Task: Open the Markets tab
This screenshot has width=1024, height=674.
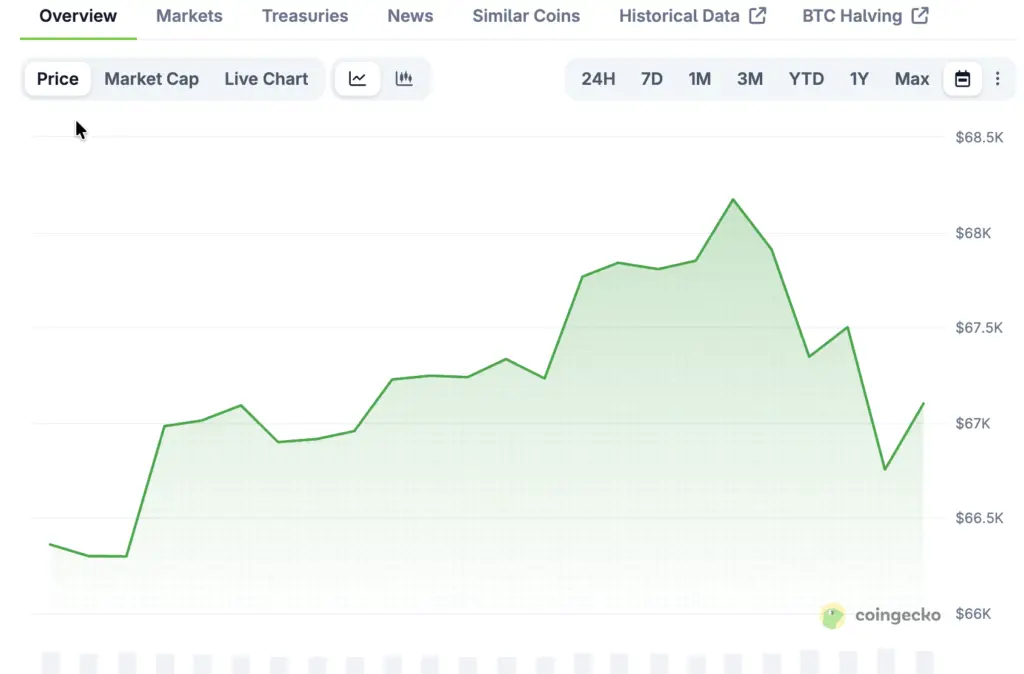Action: (x=189, y=16)
